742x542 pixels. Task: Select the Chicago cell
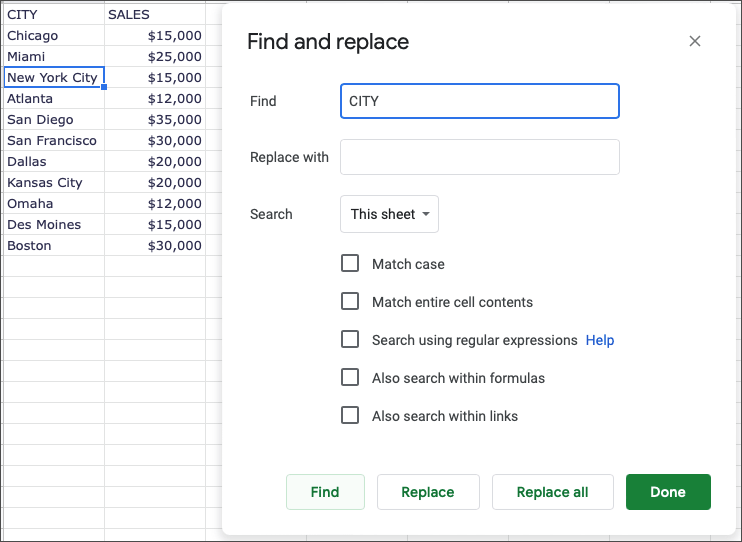[x=54, y=36]
